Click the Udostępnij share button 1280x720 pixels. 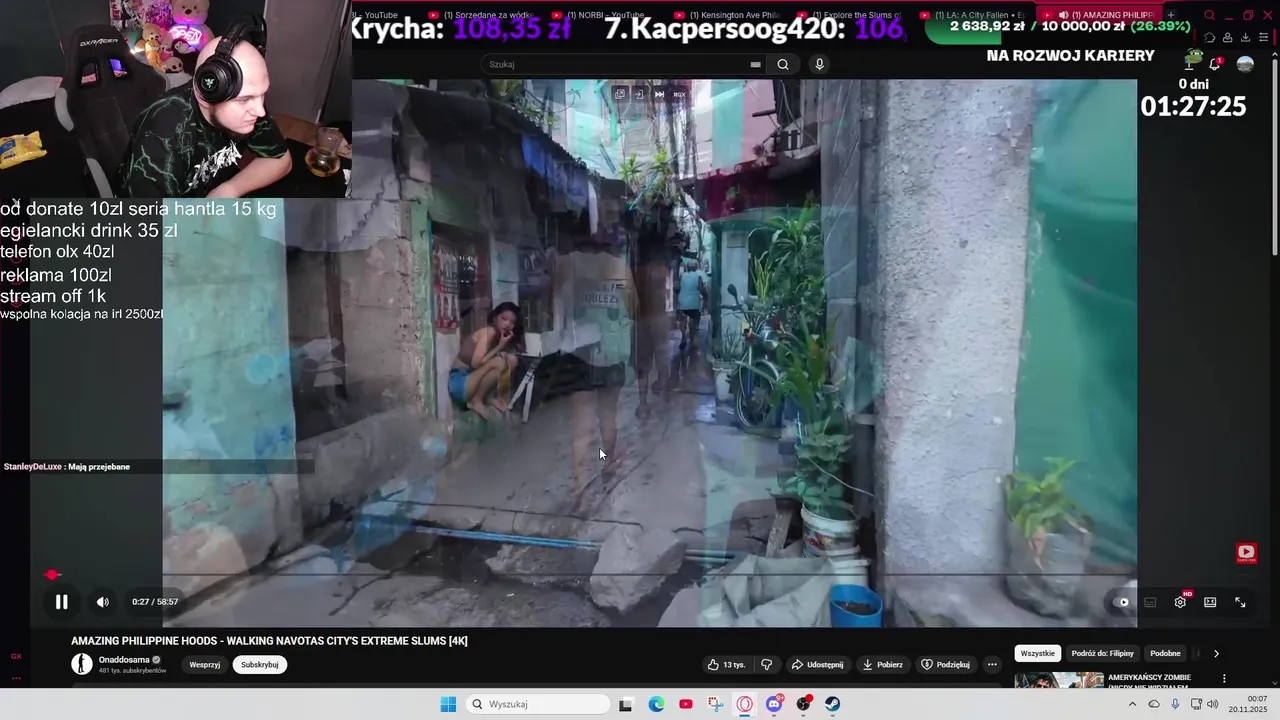(x=817, y=665)
